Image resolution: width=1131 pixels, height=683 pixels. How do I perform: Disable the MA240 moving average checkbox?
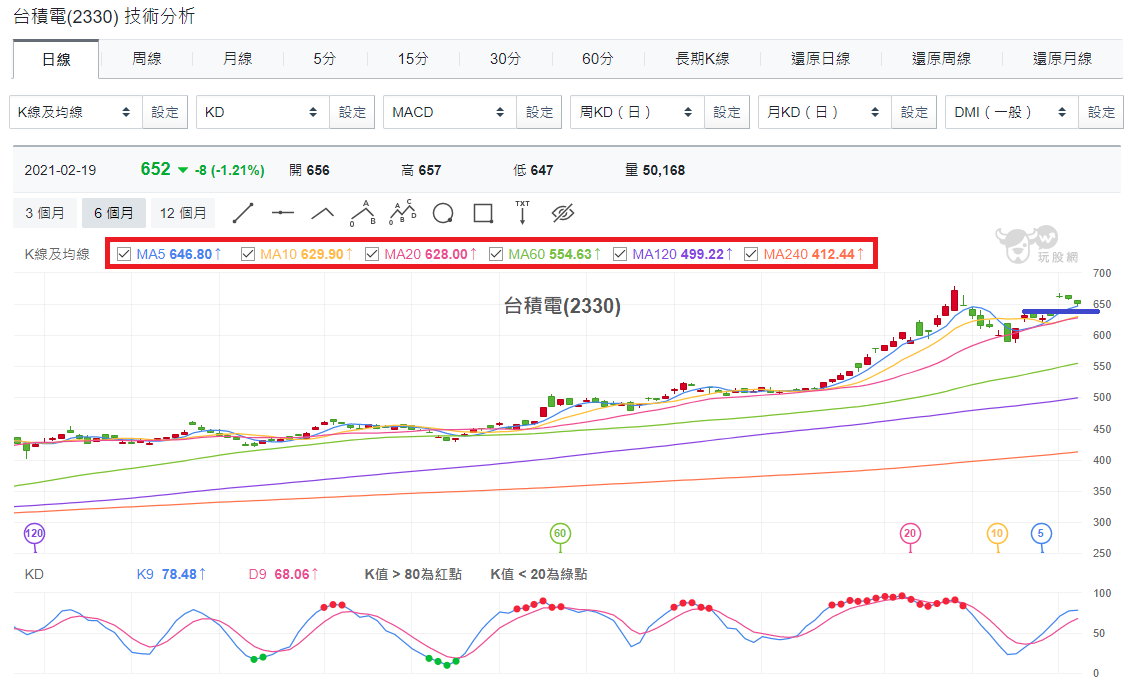(751, 254)
